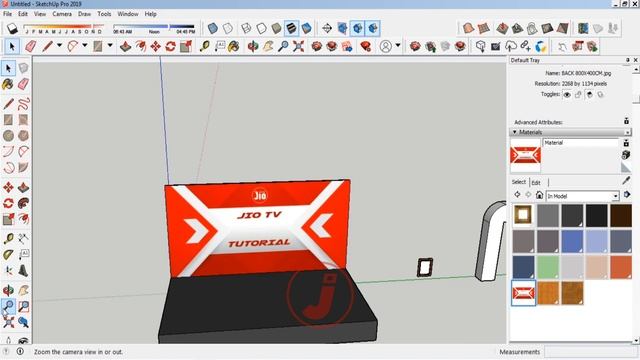Expand the Advanced Attributes section
Viewport: 640px width, 360px height.
tap(626, 121)
